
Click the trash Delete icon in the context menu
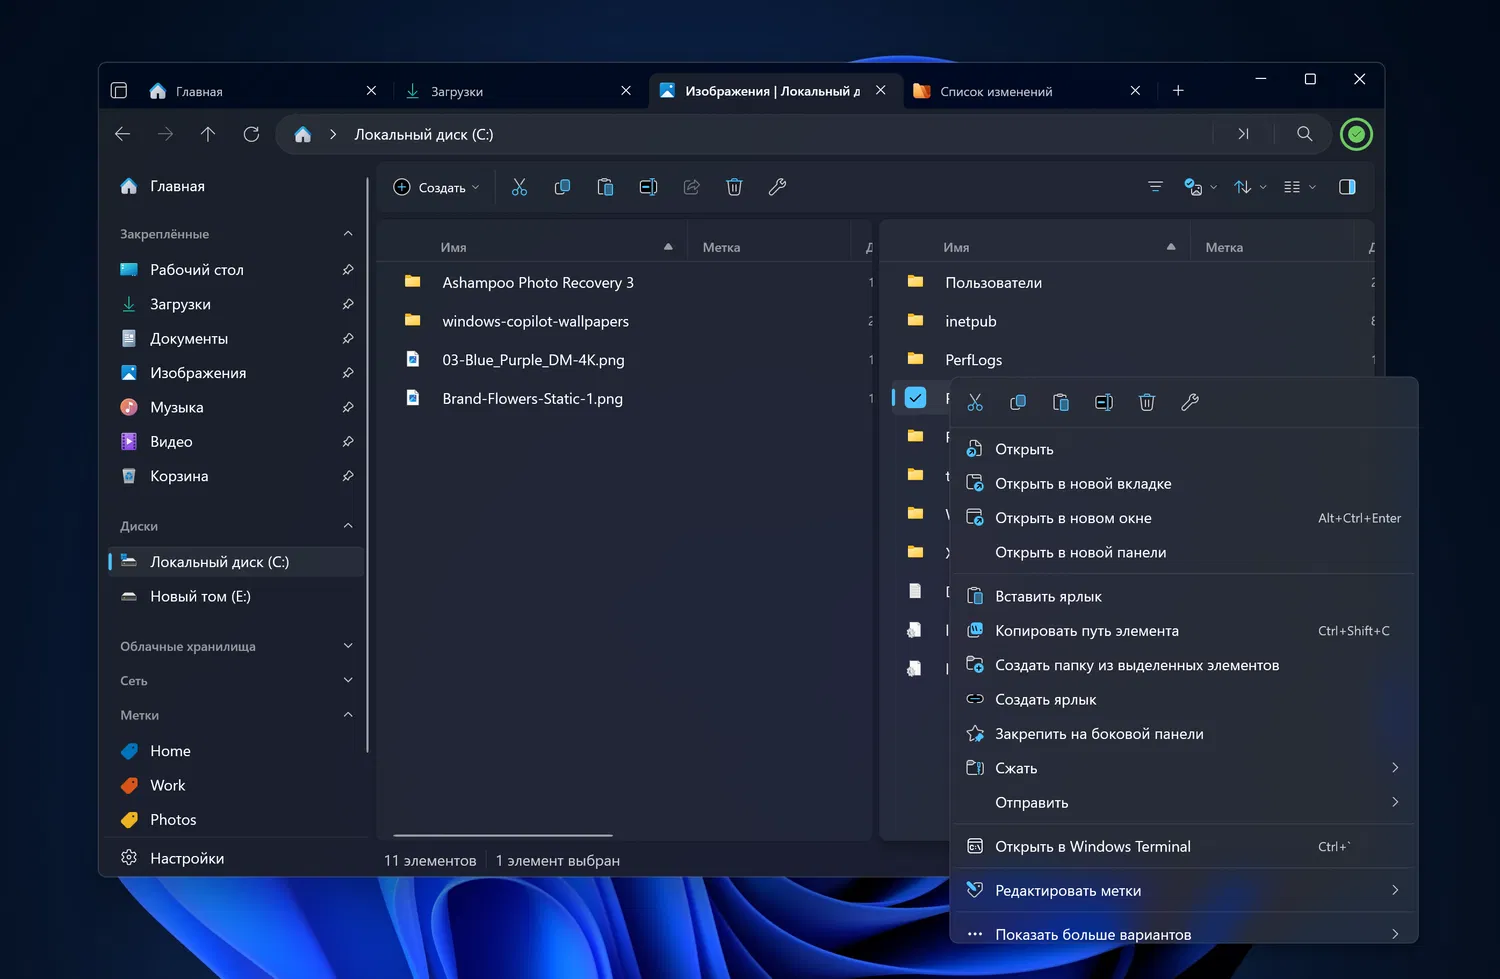(x=1147, y=402)
